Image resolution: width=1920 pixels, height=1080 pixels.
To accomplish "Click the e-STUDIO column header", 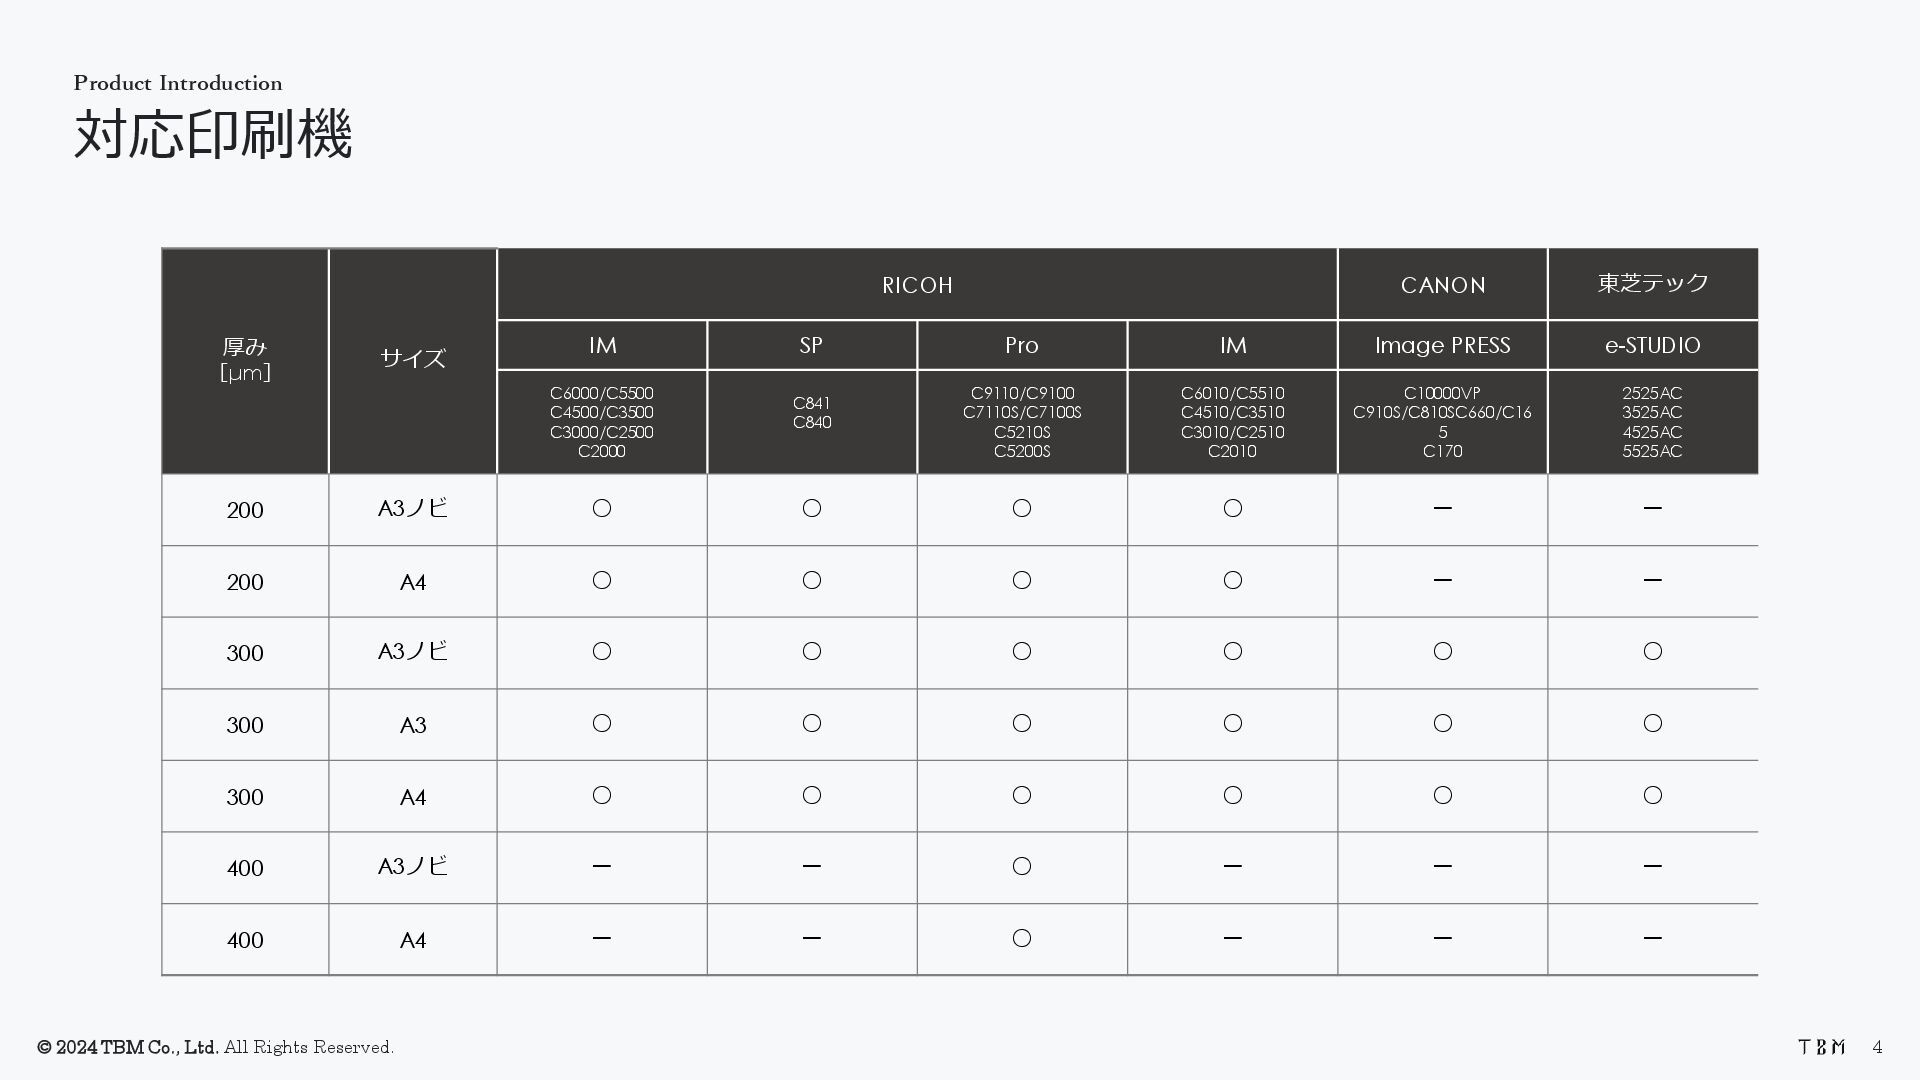I will point(1652,345).
